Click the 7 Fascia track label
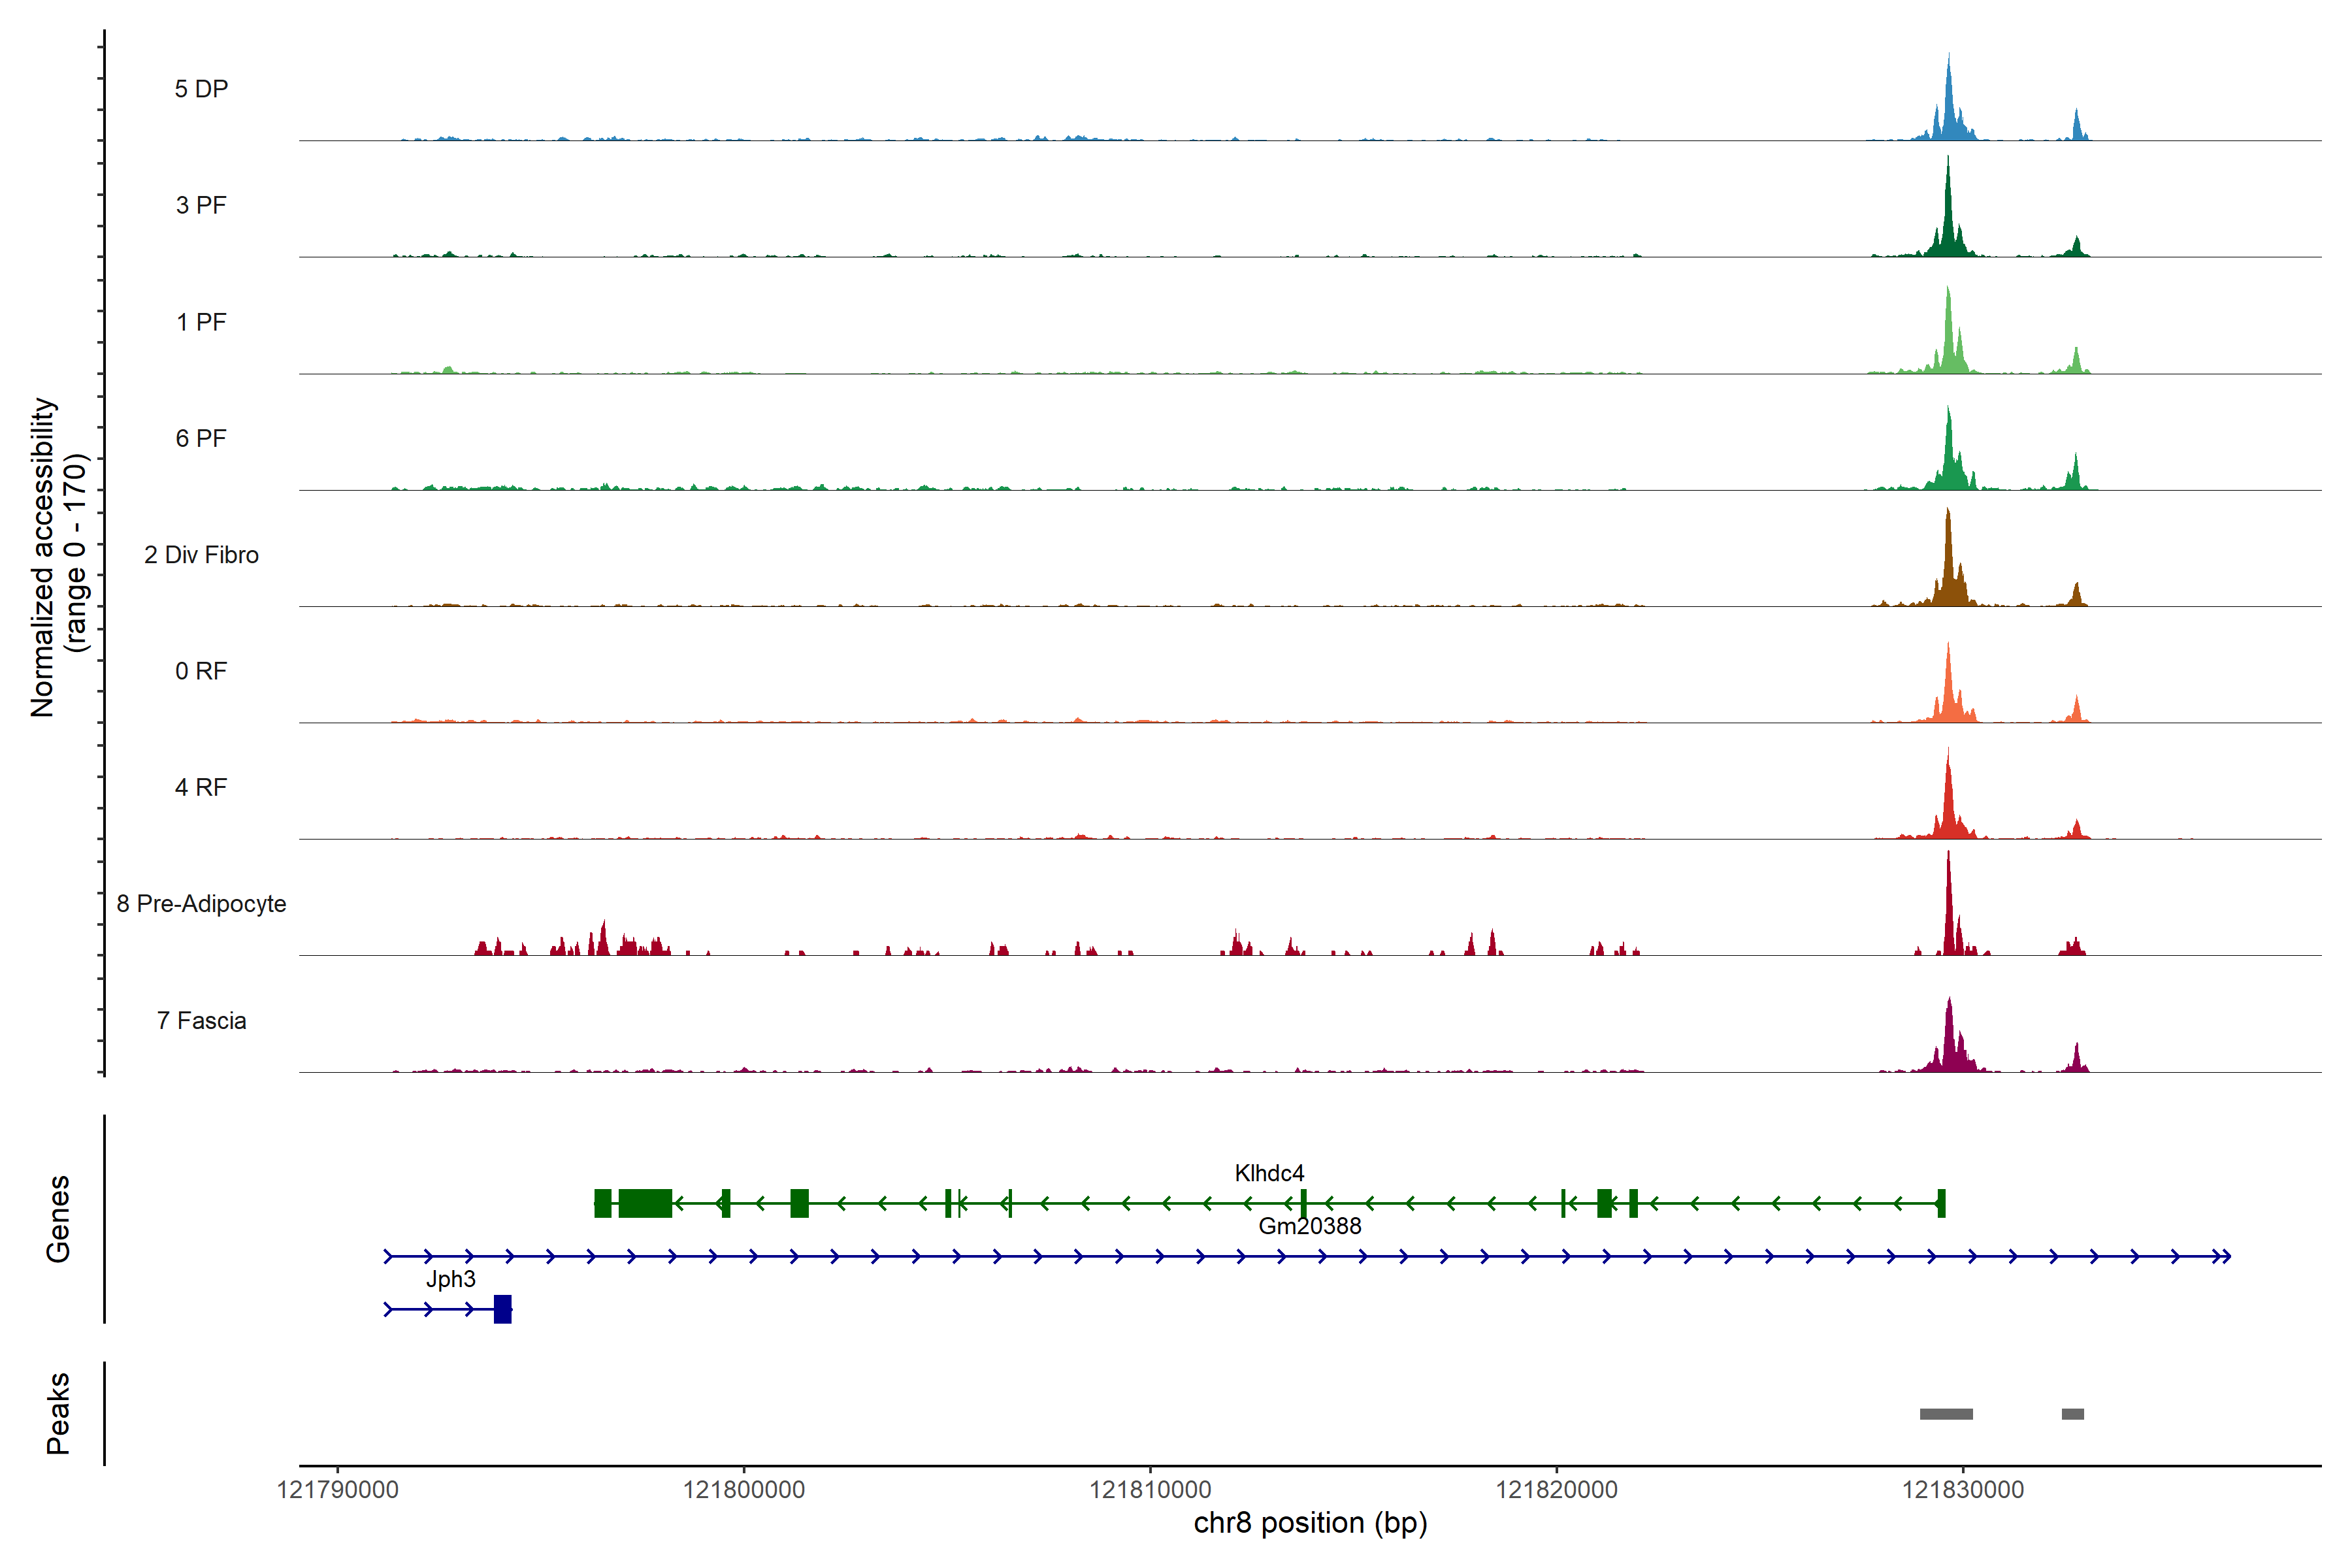The width and height of the screenshot is (2352, 1568). (x=201, y=1021)
